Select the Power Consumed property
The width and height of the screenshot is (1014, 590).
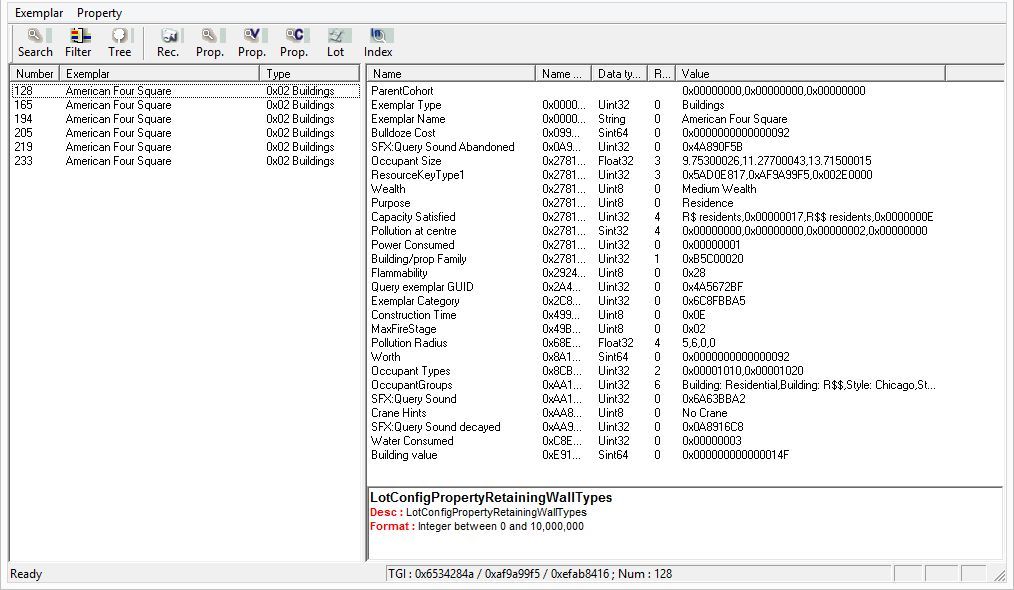413,245
